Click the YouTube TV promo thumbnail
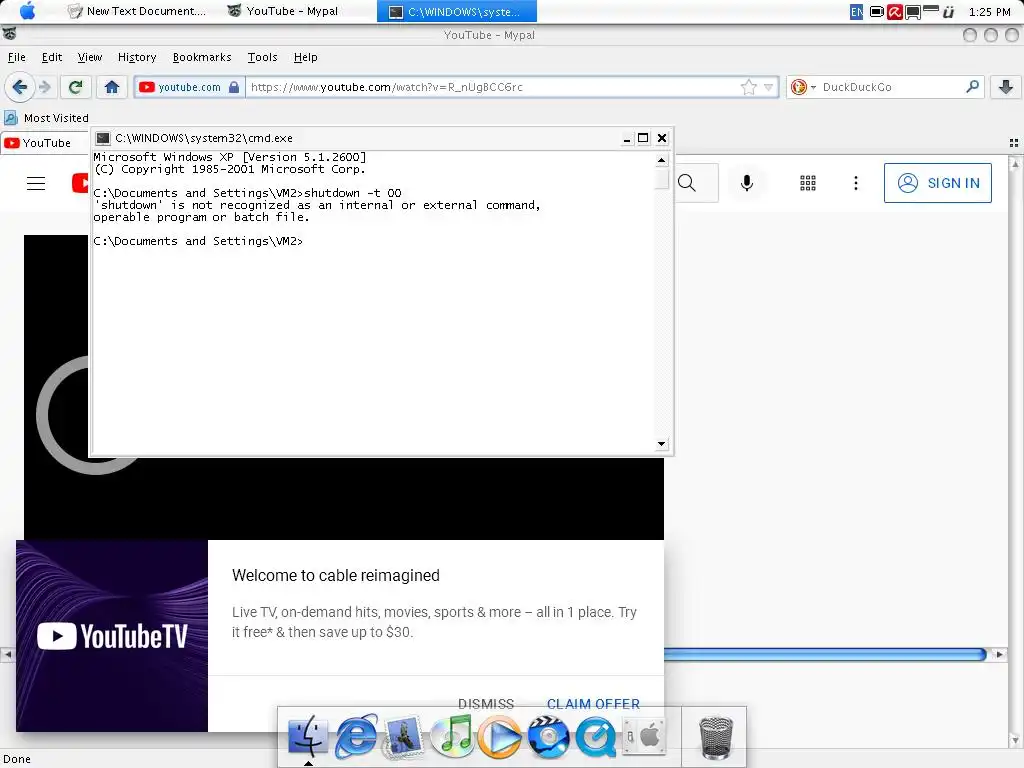The height and width of the screenshot is (768, 1024). point(112,635)
